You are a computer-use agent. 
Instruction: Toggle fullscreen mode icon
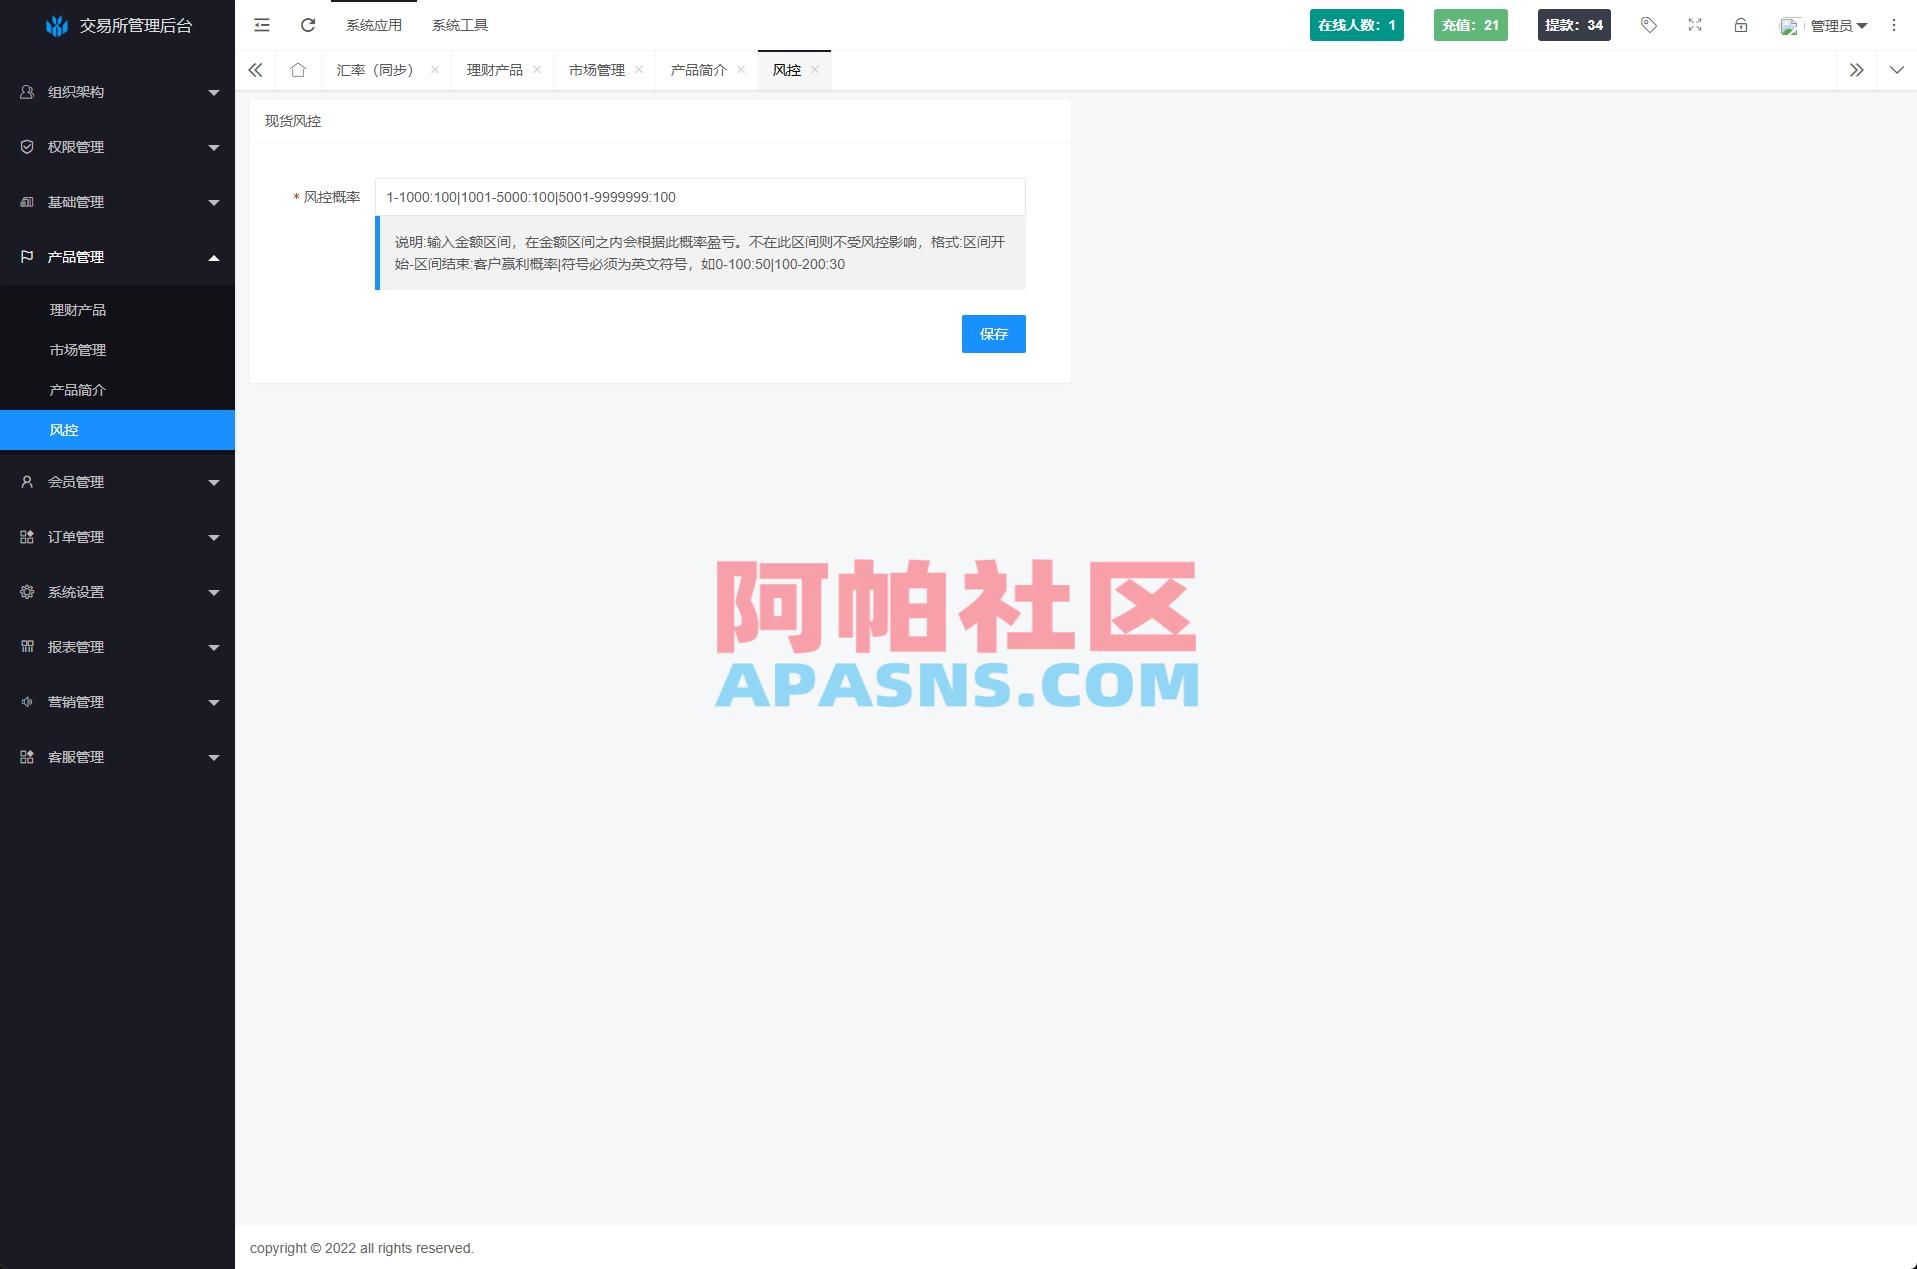(x=1694, y=25)
